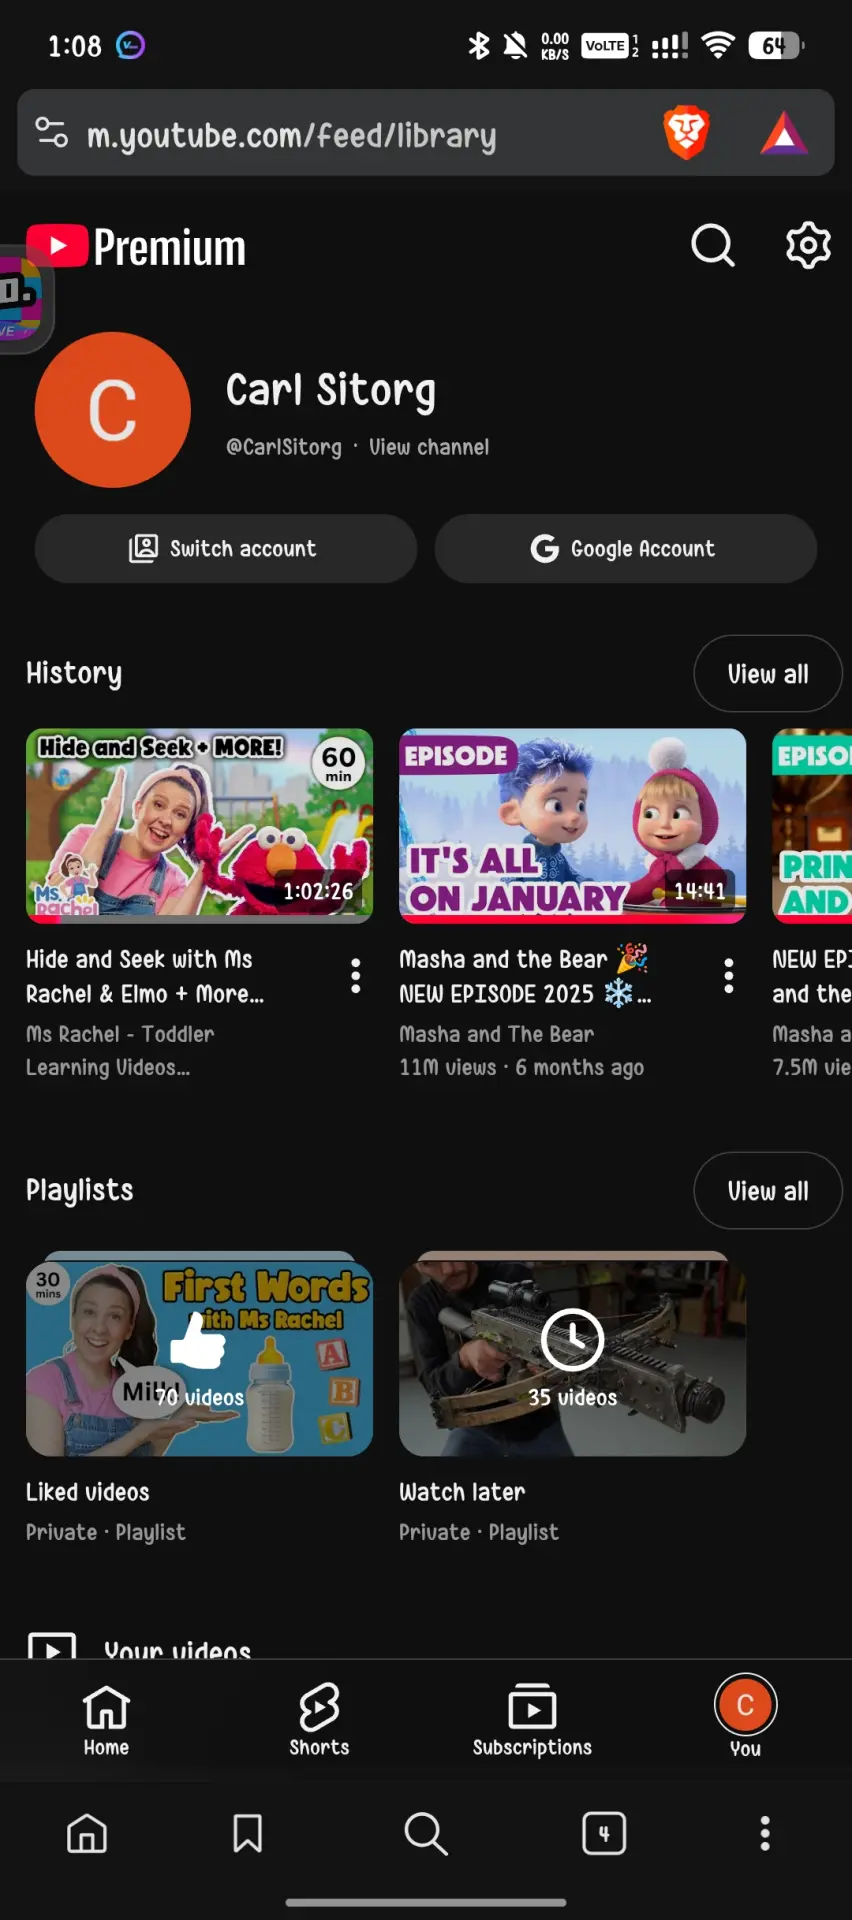Image resolution: width=852 pixels, height=1920 pixels.
Task: Tap Ms Rachel - Toddler Learning Videos channel name
Action: [120, 1050]
